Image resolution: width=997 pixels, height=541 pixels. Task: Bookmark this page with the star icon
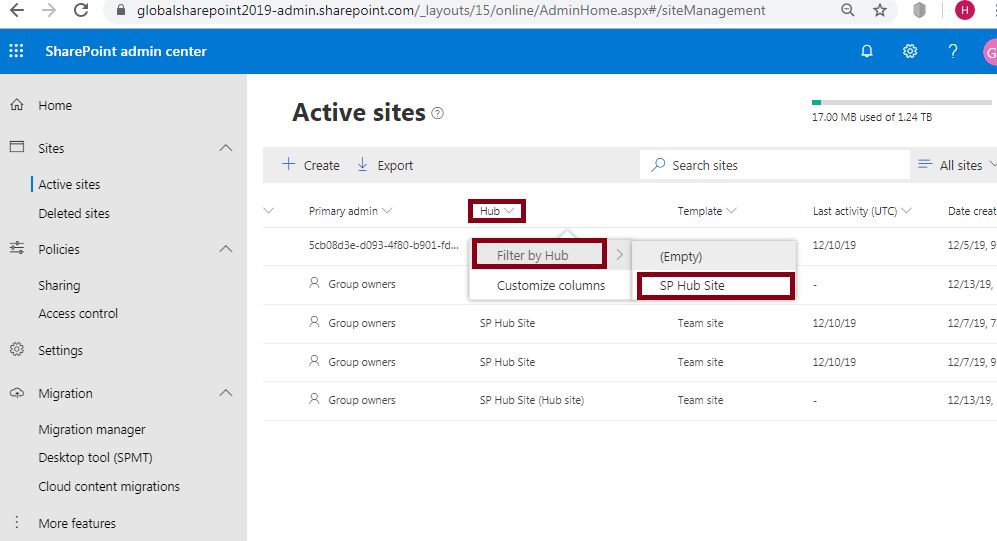click(880, 10)
